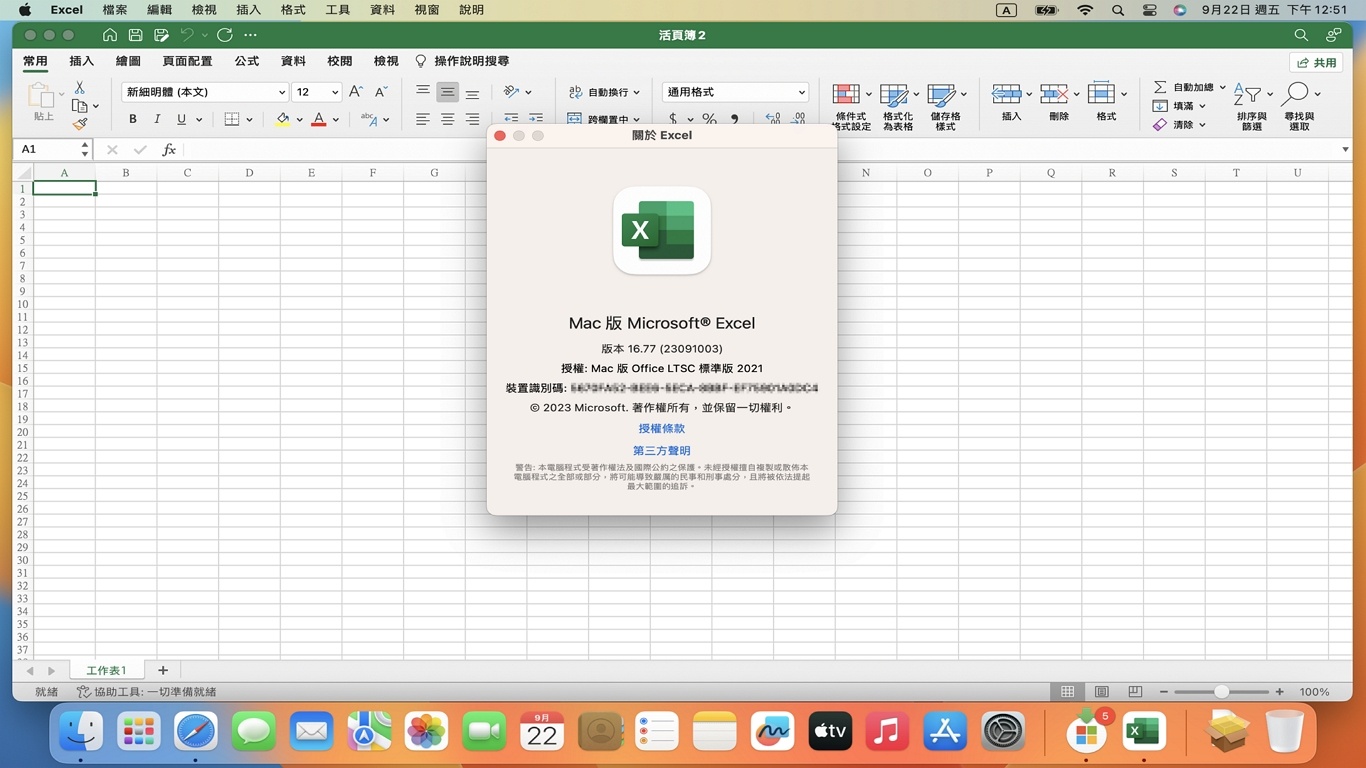
Task: Open the 格式 menu in the menu bar
Action: click(293, 10)
